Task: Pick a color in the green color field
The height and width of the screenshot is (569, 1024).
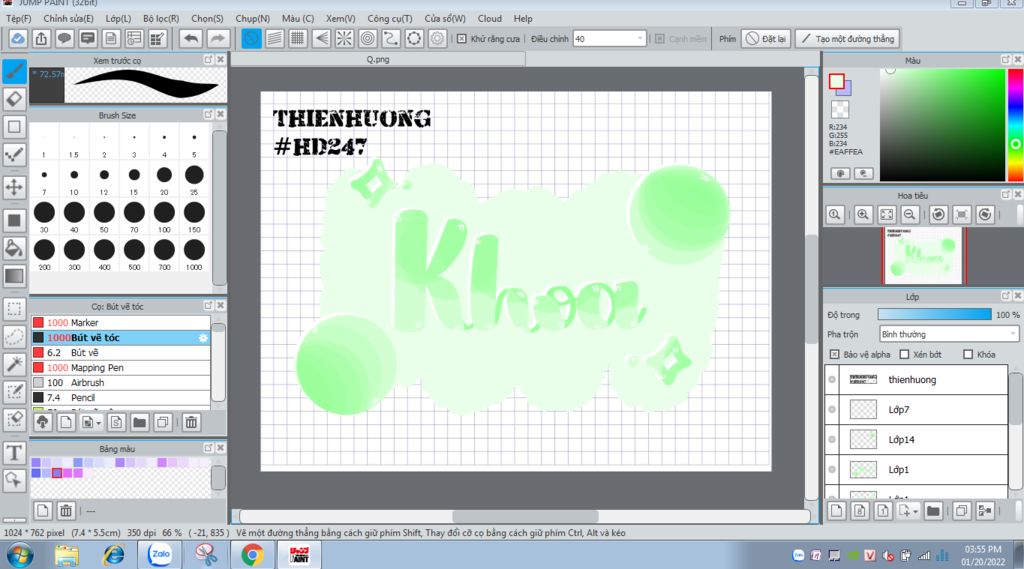Action: pyautogui.click(x=942, y=124)
